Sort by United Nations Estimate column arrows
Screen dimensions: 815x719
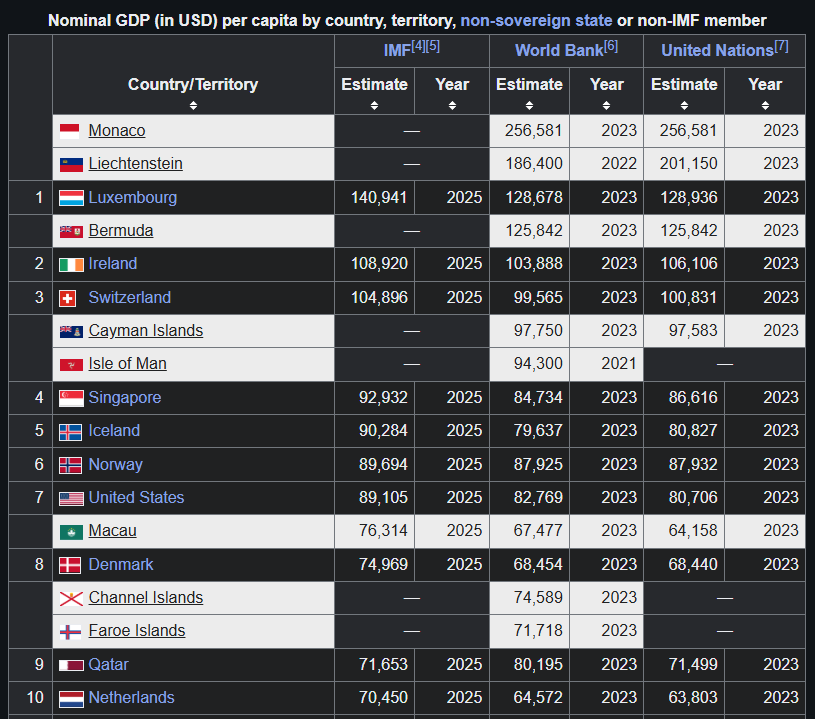pyautogui.click(x=684, y=106)
